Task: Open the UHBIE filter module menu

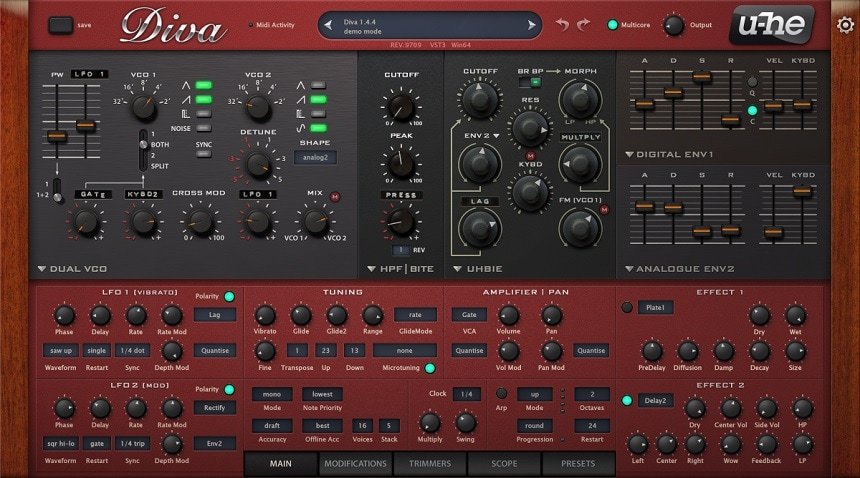Action: (x=478, y=269)
